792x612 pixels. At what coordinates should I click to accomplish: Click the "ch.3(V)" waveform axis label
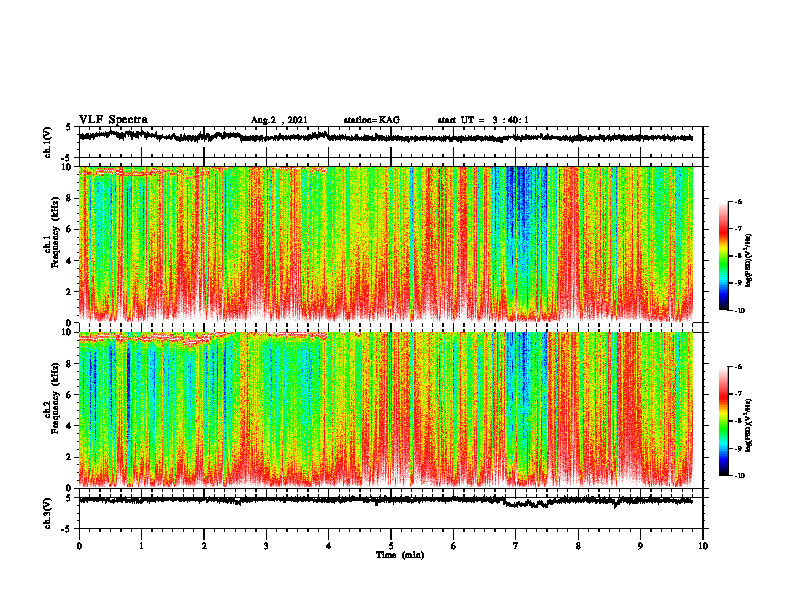point(47,513)
